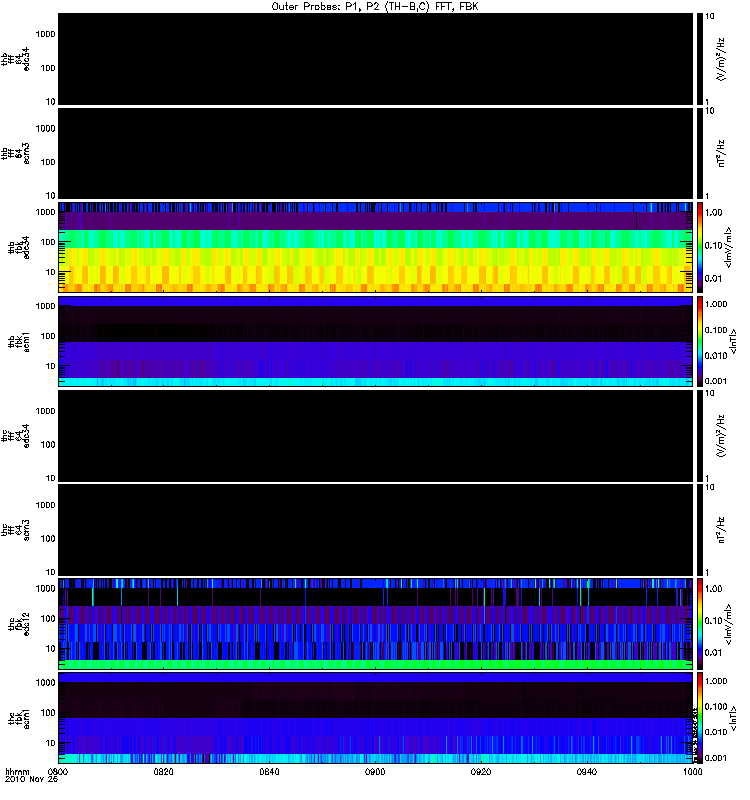
Task: Click the thb fff 64 scm3 spectrogram panel
Action: tap(375, 153)
